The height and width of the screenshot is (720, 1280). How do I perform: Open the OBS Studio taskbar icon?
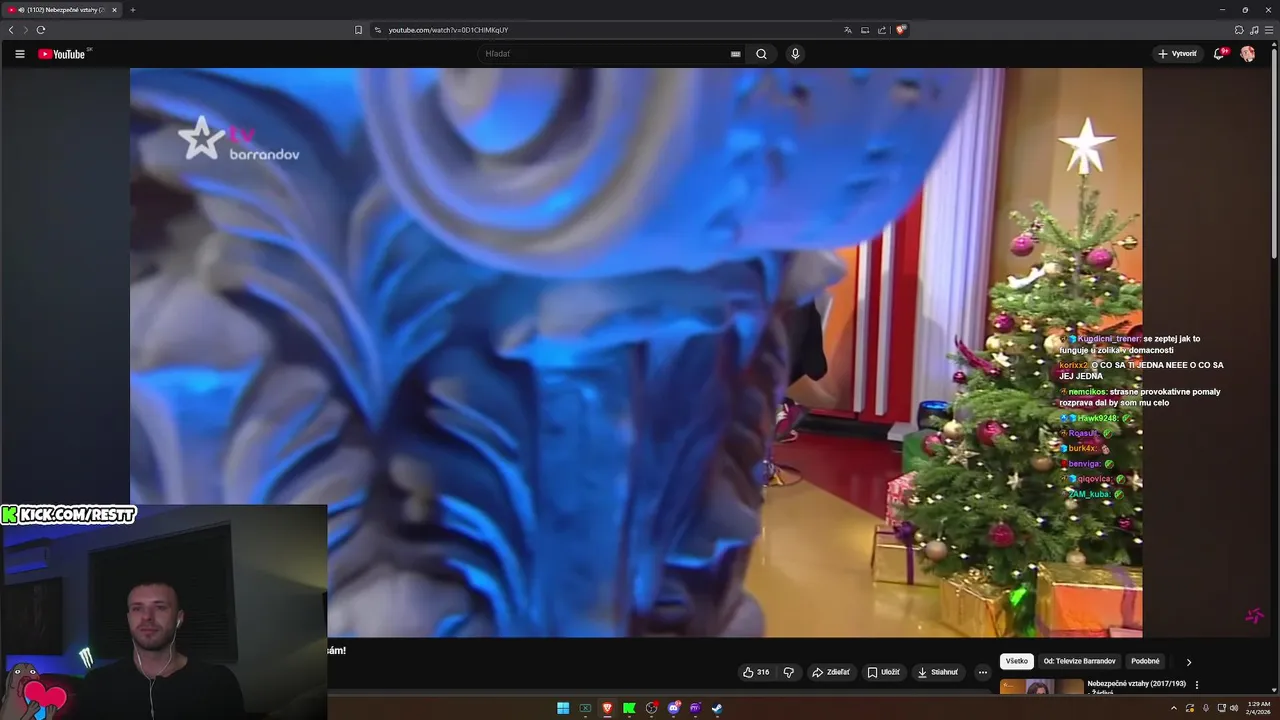(x=651, y=708)
